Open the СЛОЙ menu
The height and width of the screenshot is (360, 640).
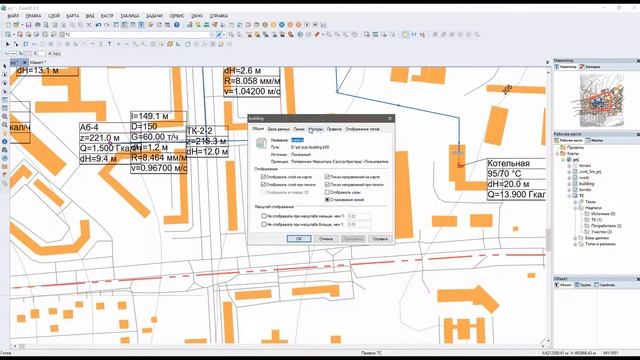click(54, 16)
